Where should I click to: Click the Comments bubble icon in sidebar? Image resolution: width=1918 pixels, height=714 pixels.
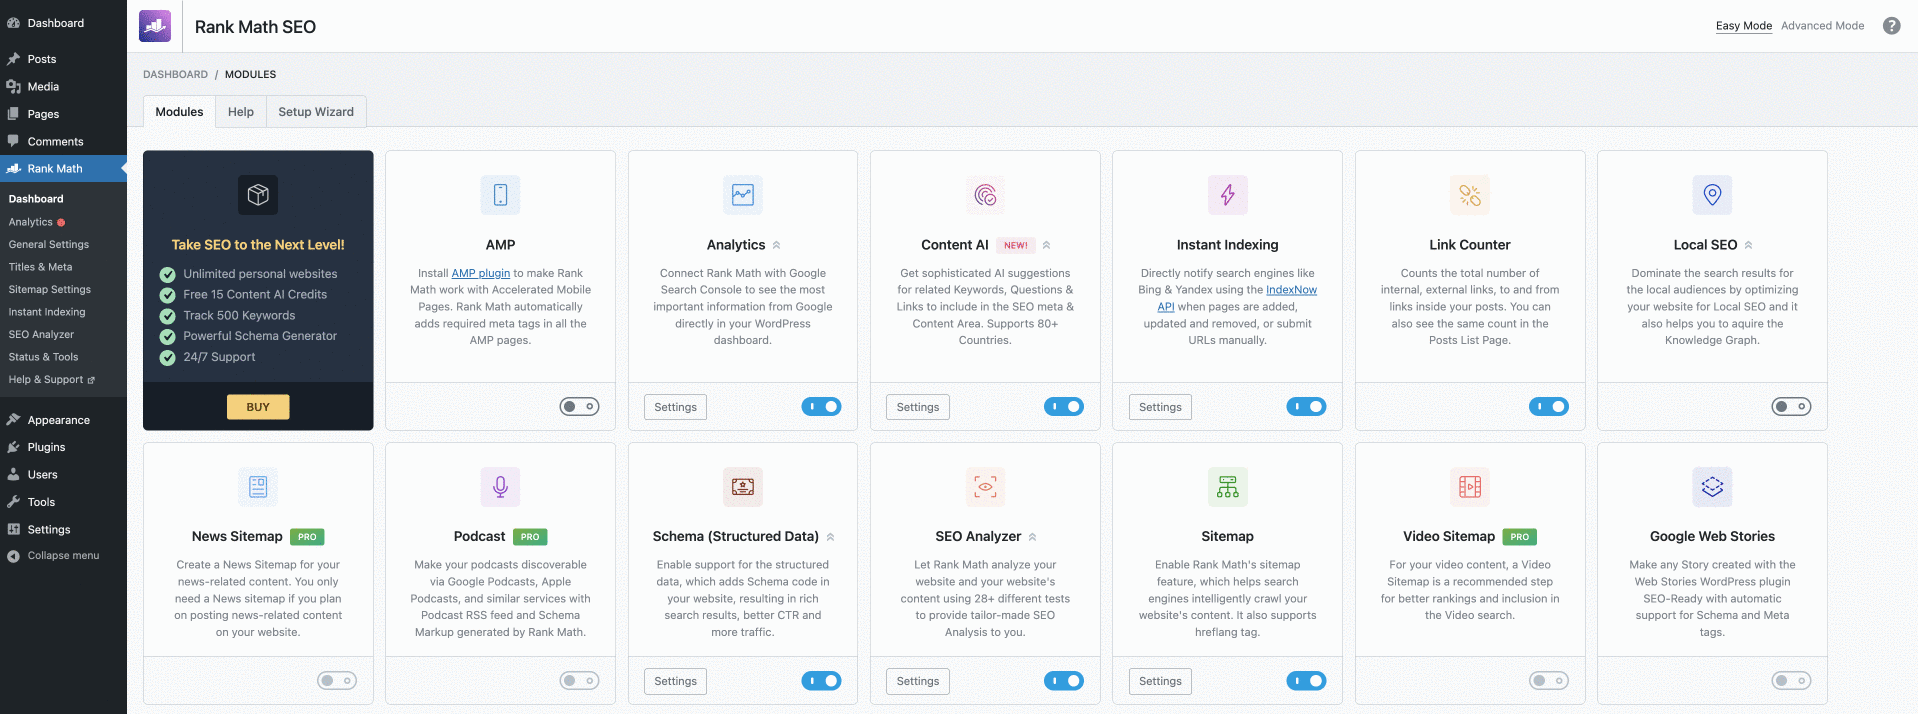(14, 141)
